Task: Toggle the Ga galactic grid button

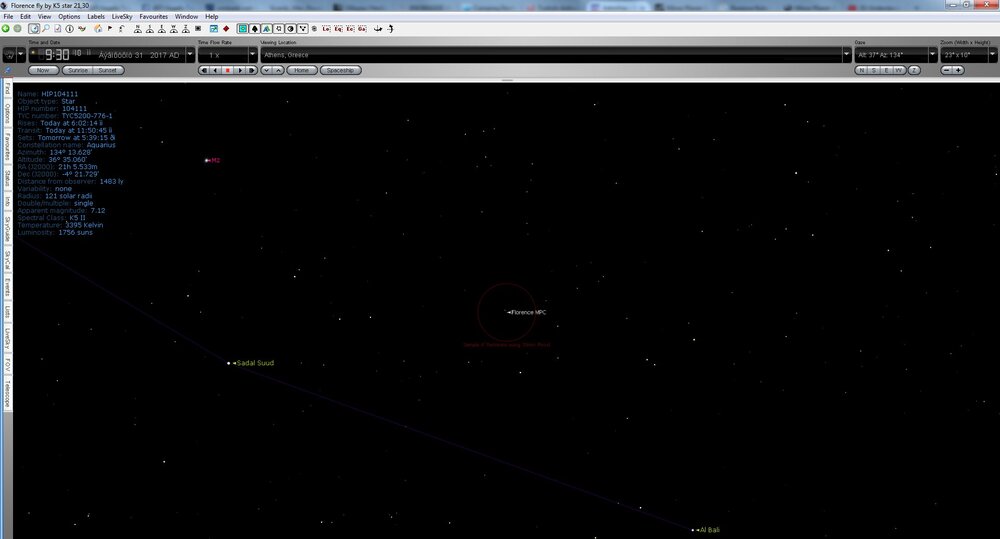Action: (361, 28)
